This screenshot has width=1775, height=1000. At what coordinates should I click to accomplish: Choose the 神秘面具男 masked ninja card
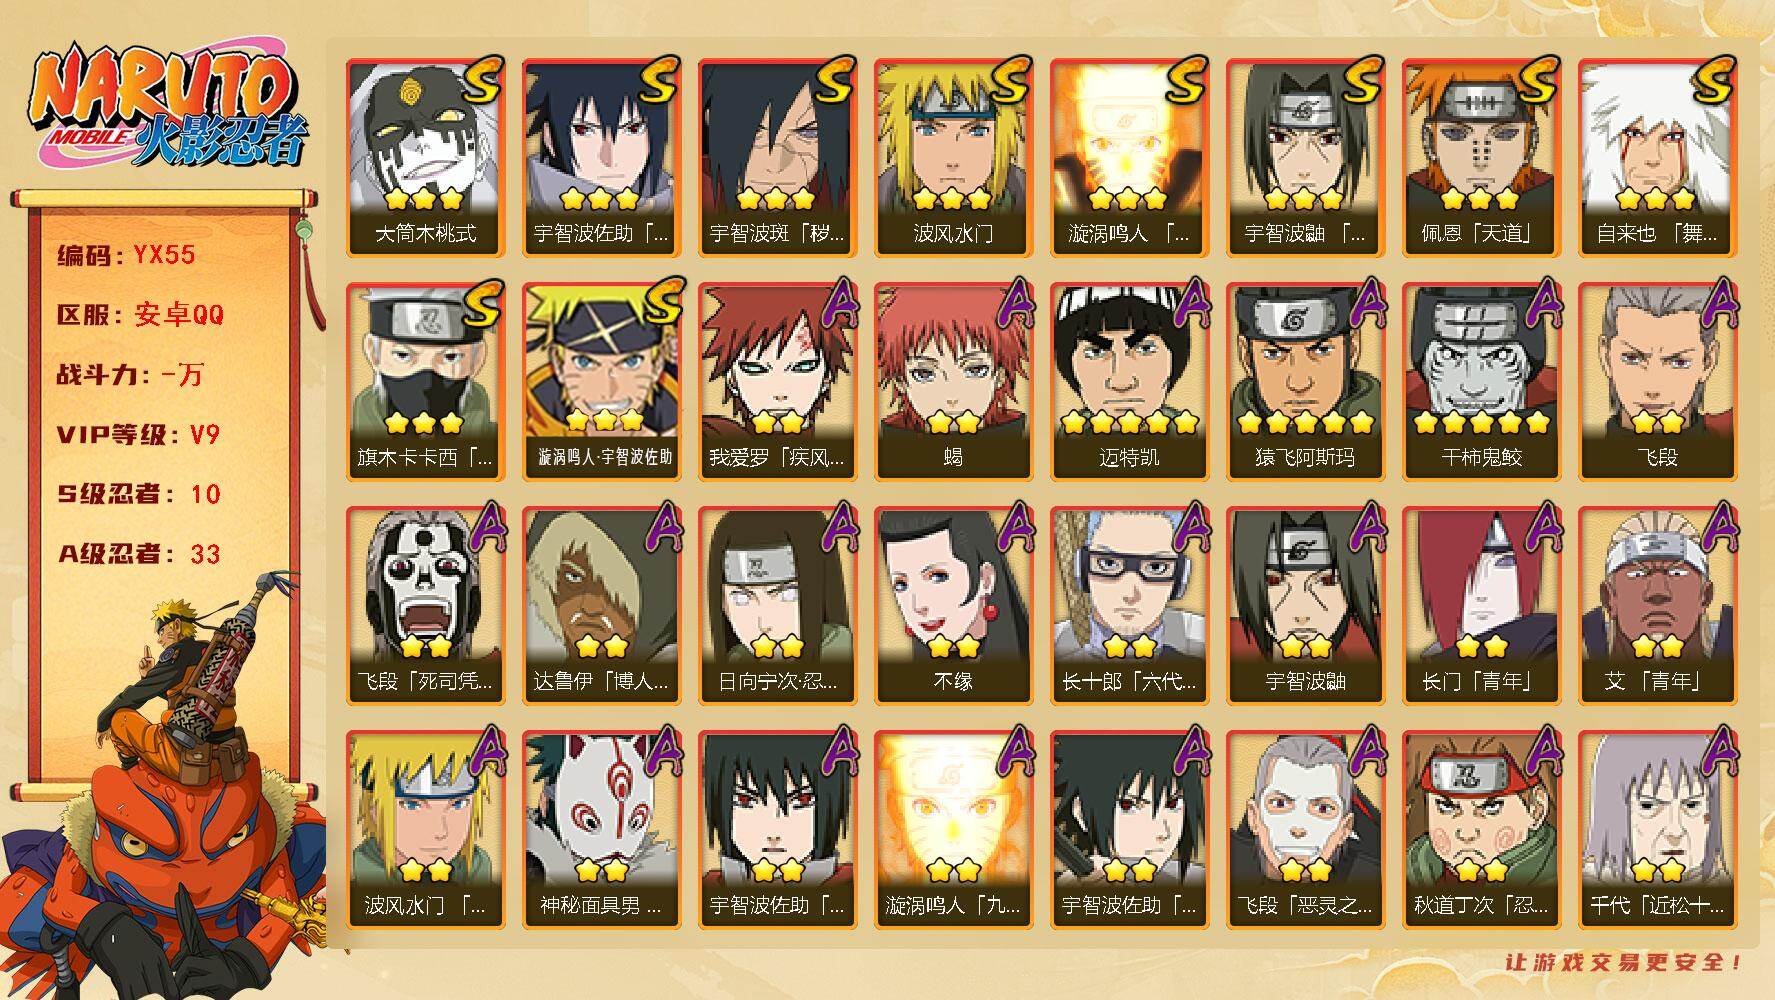(601, 830)
